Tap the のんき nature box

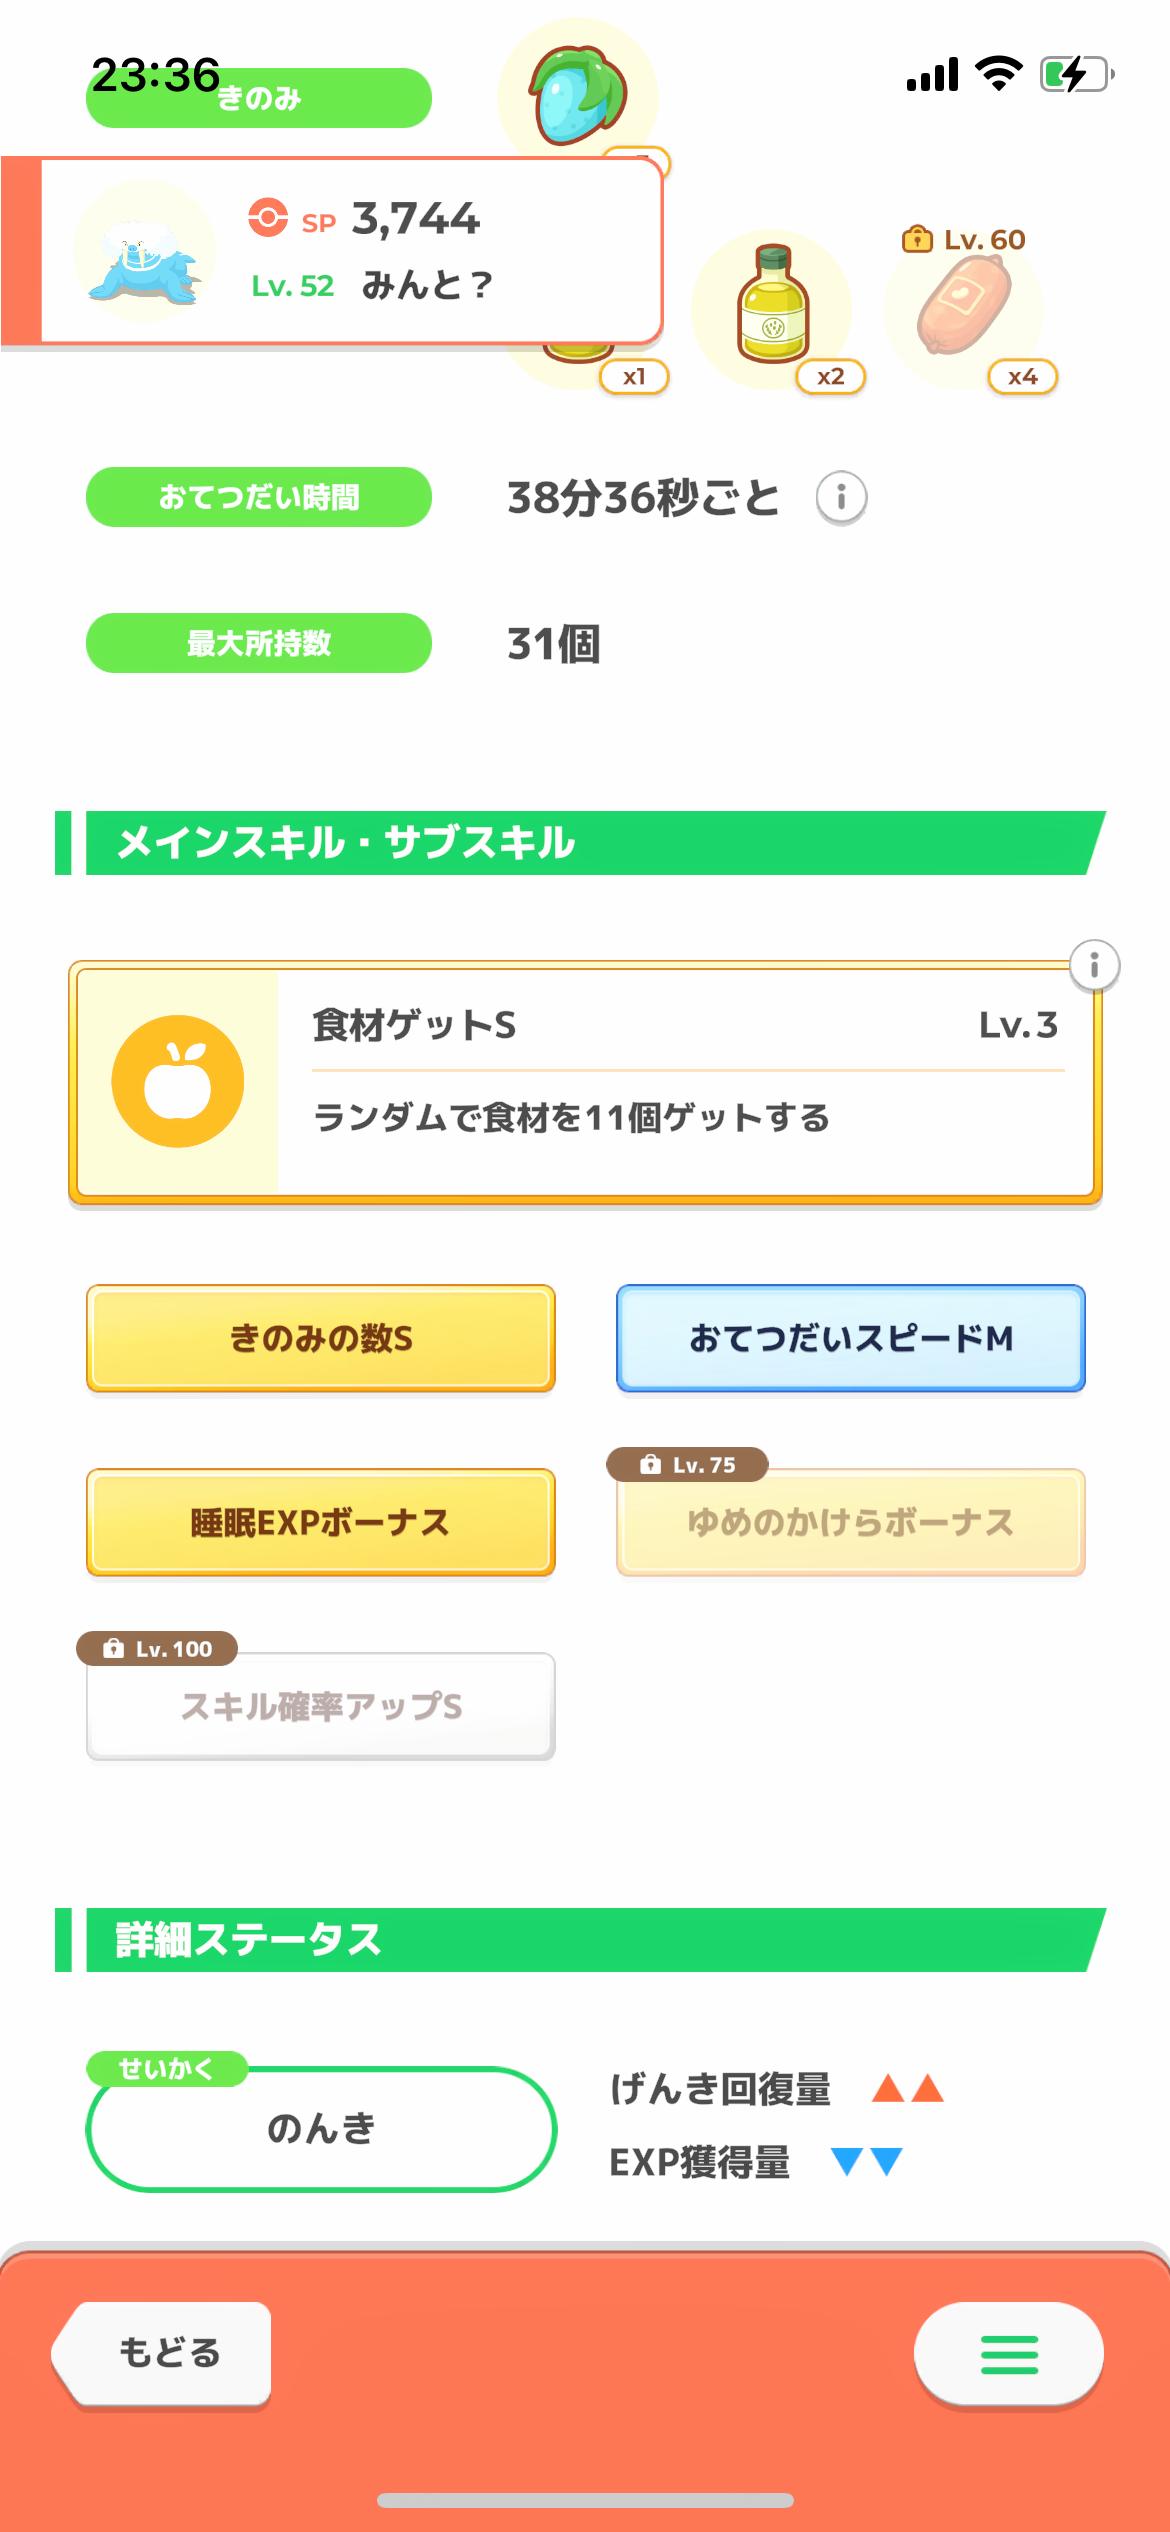point(321,2128)
